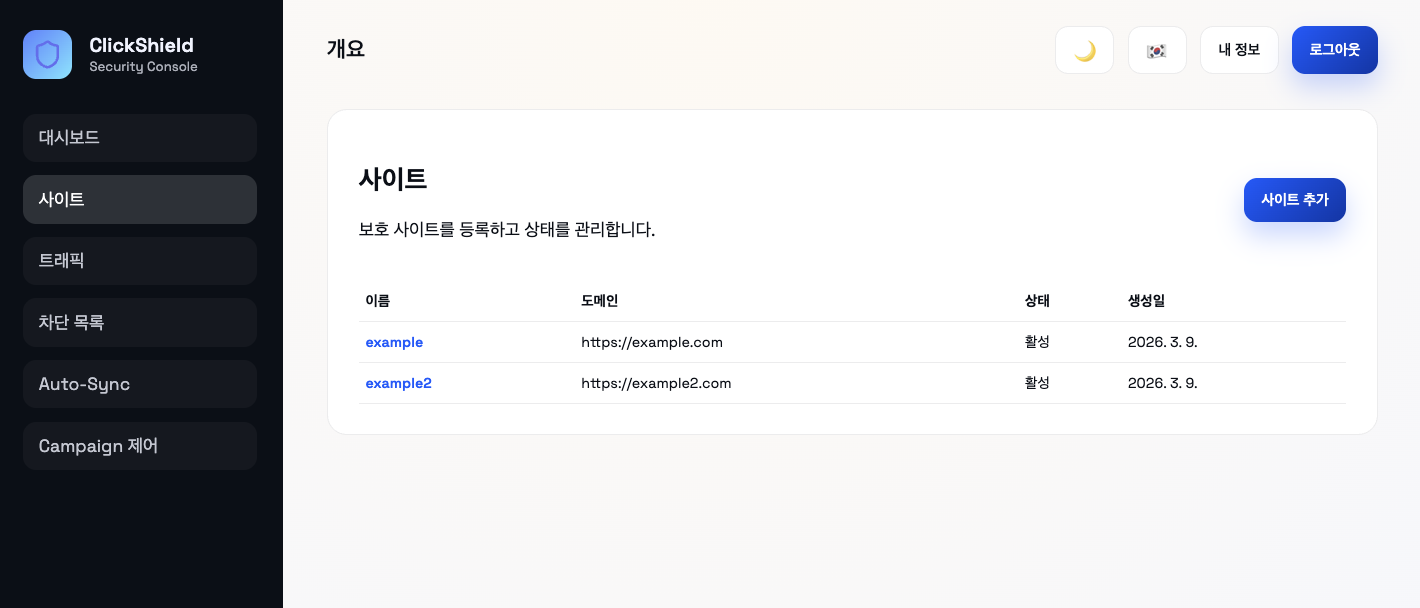Click the https://example.com domain cell
Screen dimensions: 1420x608
(652, 342)
